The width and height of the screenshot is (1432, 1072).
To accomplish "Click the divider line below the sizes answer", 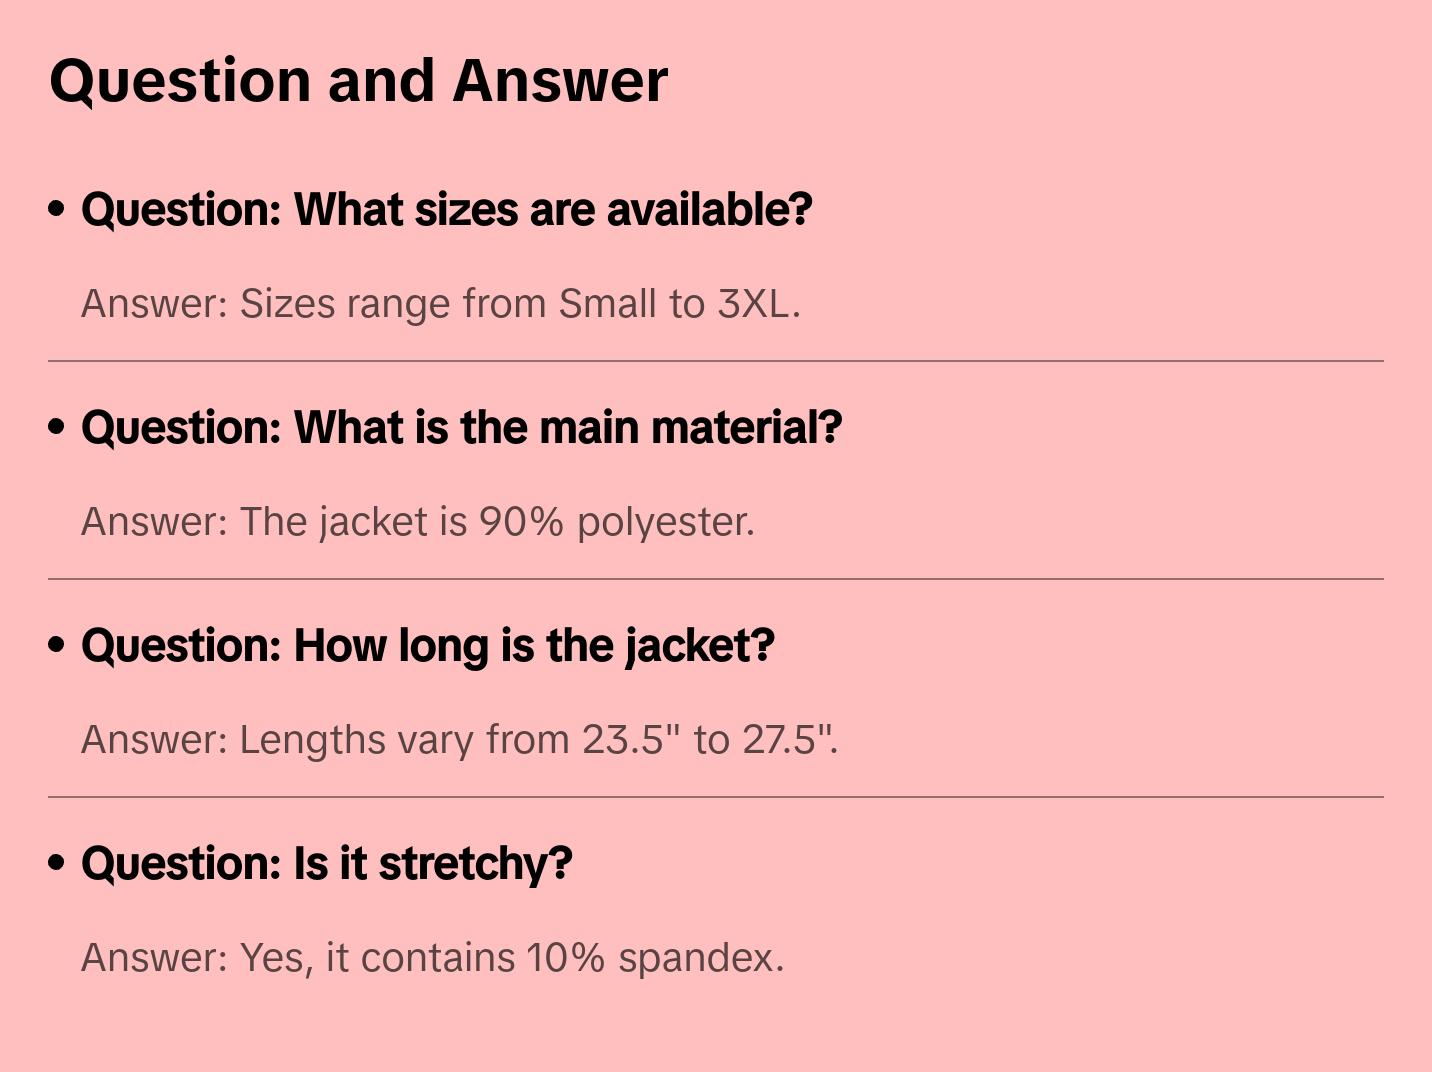I will 716,361.
